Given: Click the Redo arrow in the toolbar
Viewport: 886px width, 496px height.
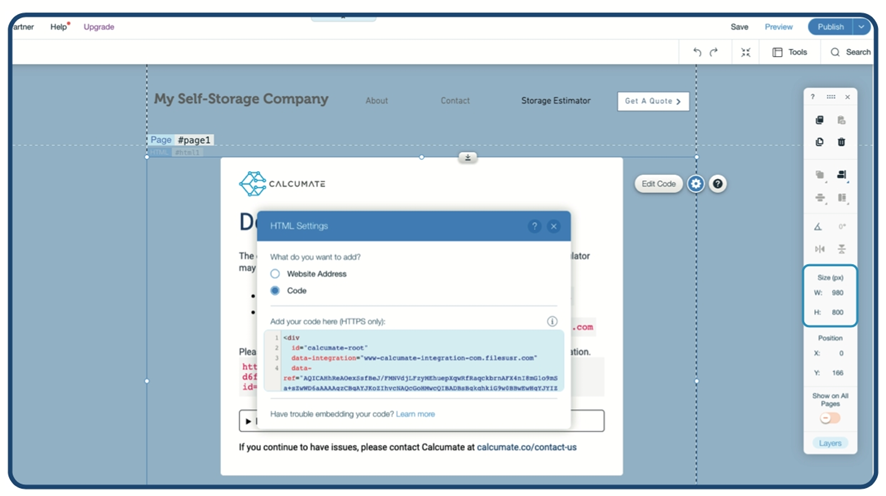Looking at the screenshot, I should tap(714, 52).
